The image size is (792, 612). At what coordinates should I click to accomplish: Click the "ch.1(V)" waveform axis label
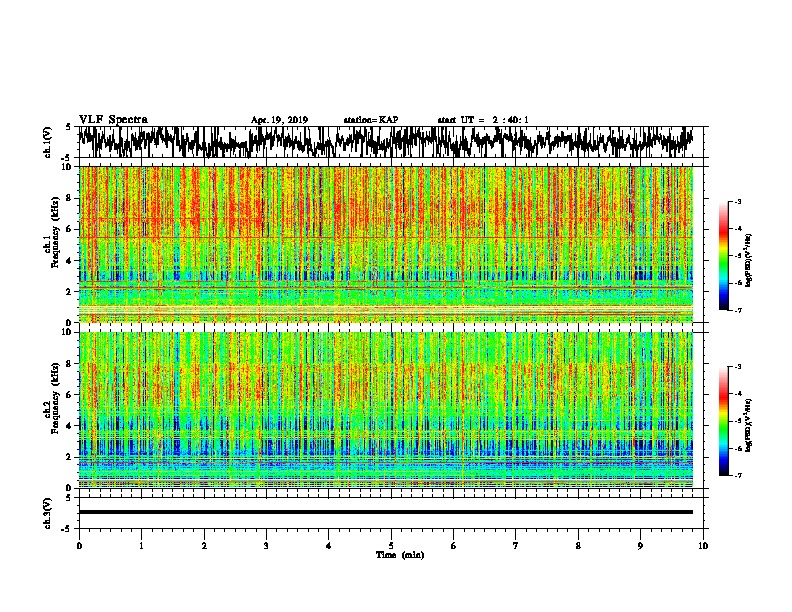pos(48,142)
